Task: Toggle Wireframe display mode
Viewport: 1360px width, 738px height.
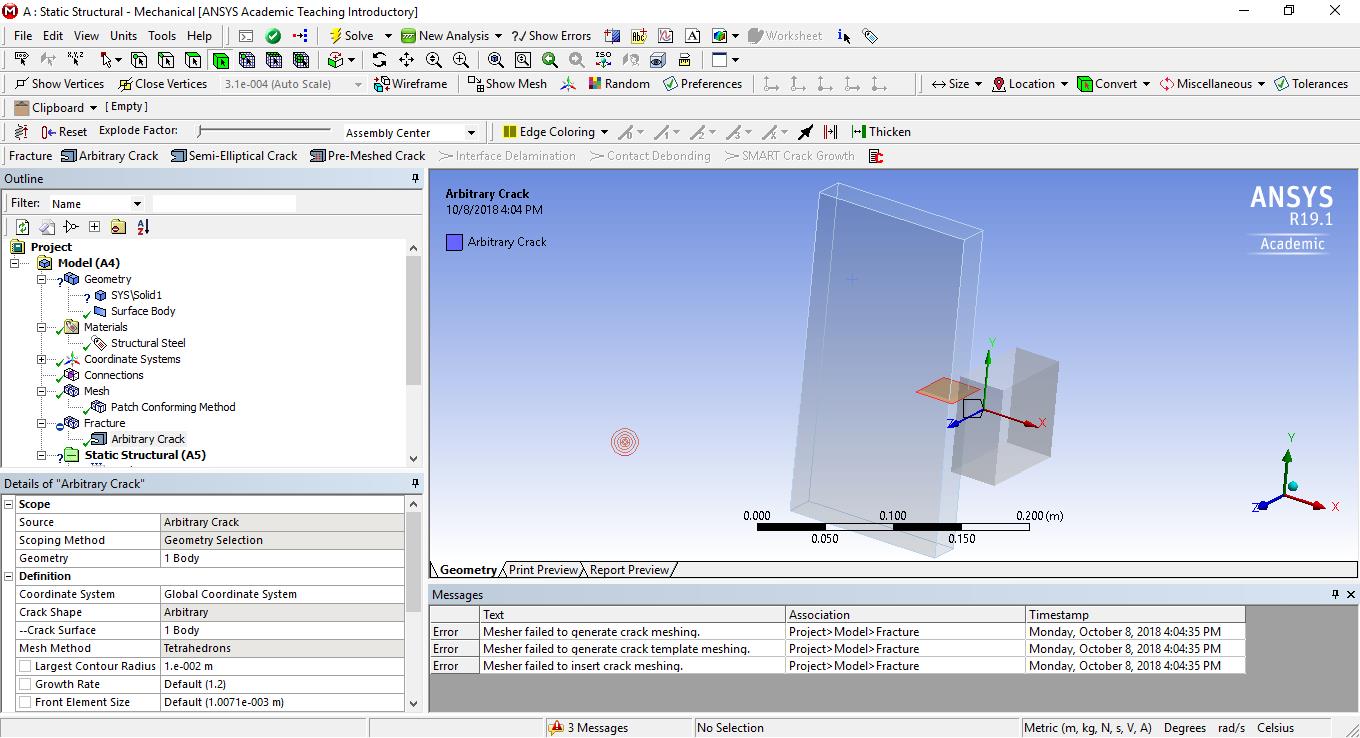Action: [x=410, y=84]
